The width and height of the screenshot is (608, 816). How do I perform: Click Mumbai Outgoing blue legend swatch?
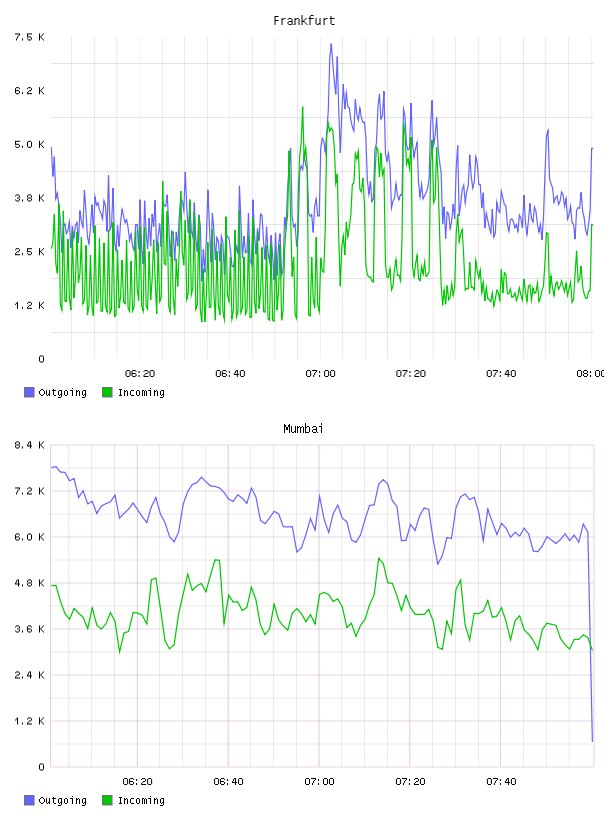click(29, 800)
